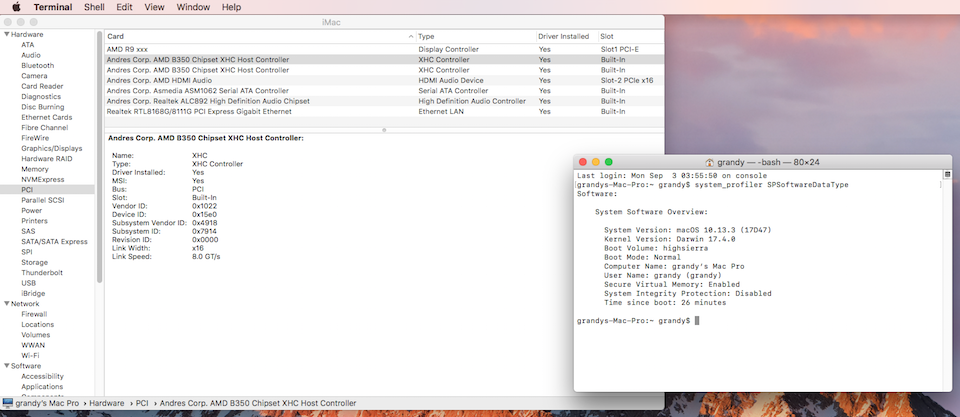Screen dimensions: 960x417
Task: Click the computer icon in the path bar
Action: pyautogui.click(x=8, y=402)
